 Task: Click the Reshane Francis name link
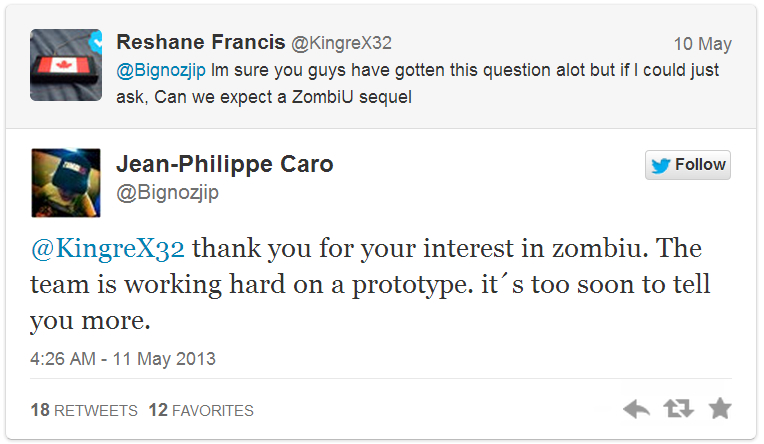coord(200,42)
